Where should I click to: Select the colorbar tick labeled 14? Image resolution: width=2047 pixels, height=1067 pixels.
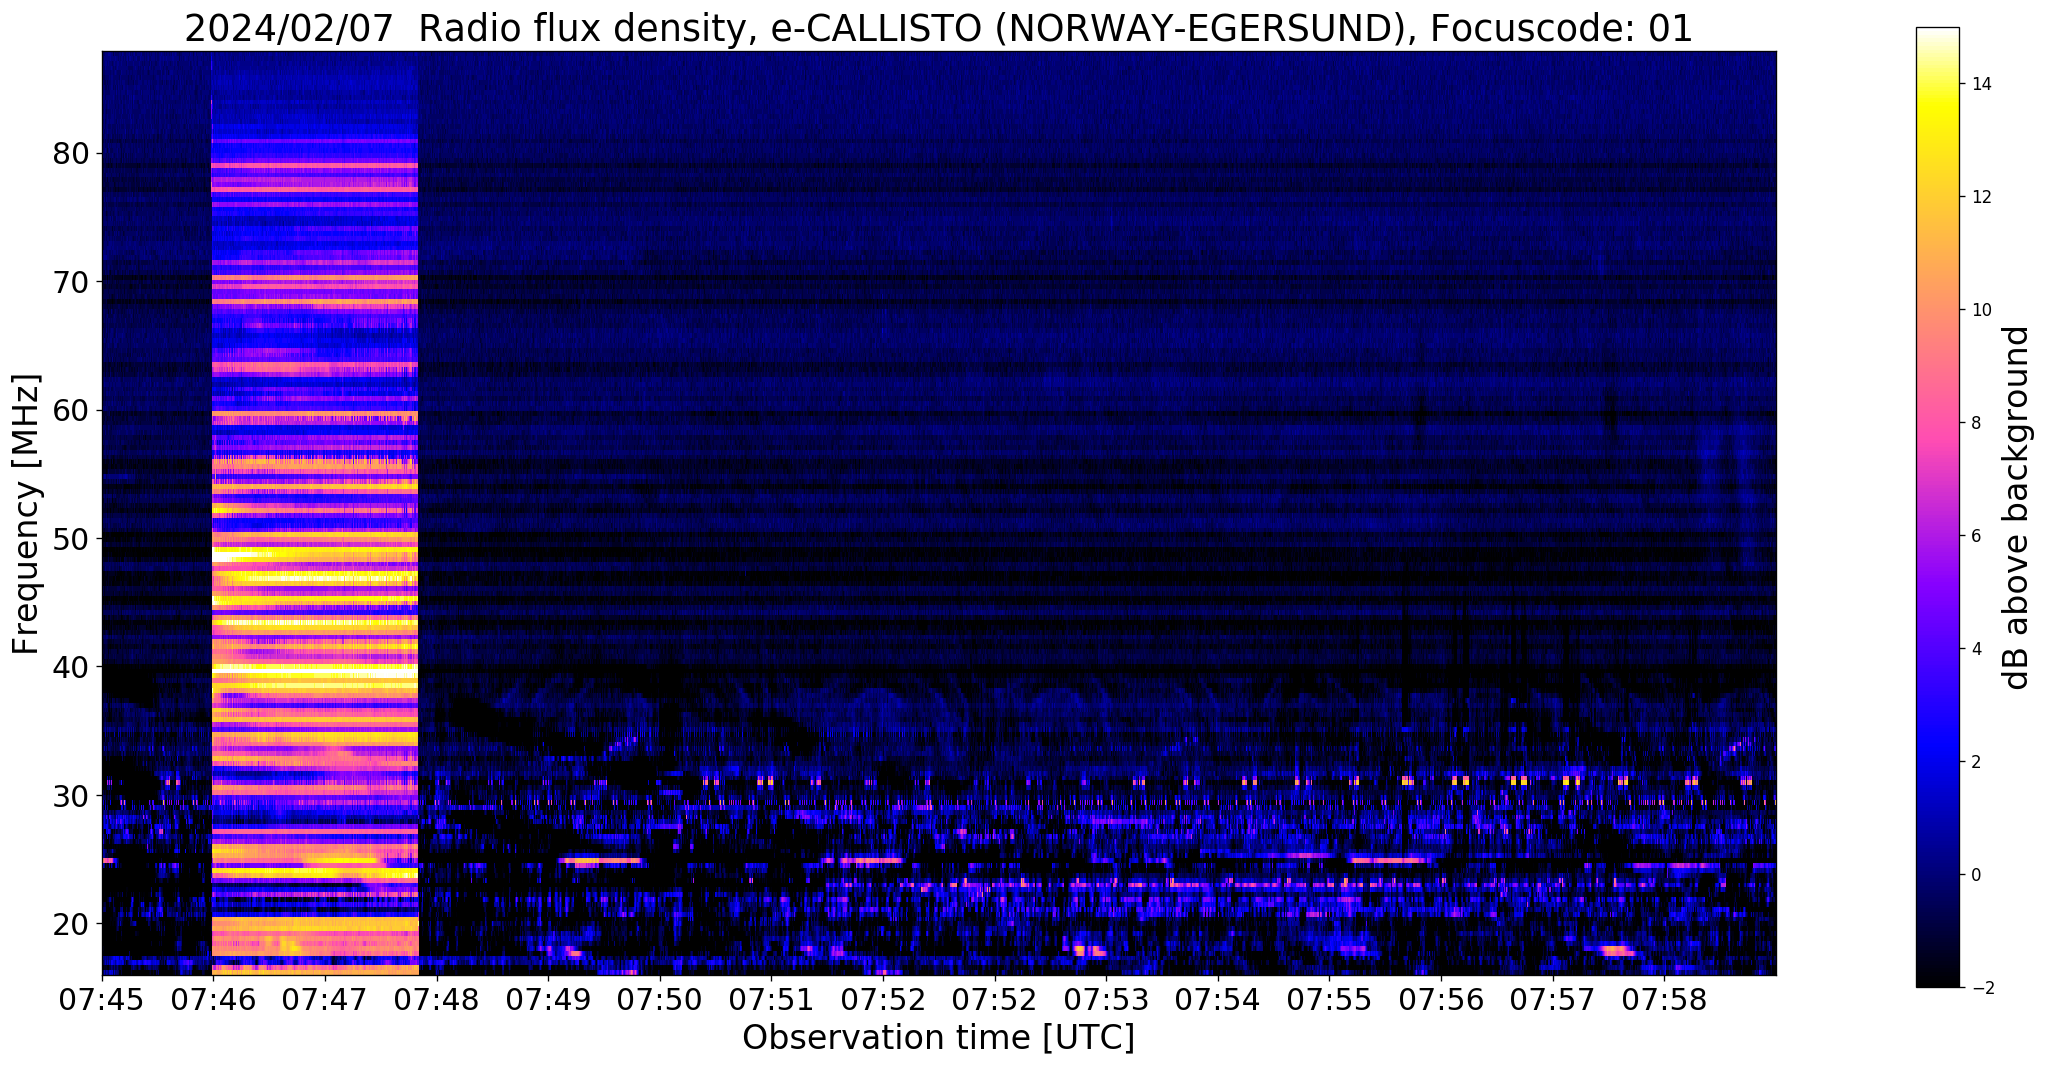[x=1980, y=84]
